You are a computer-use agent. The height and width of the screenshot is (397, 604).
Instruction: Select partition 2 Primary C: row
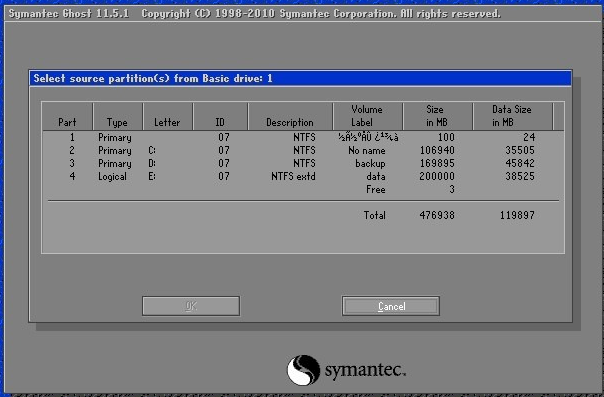(303, 150)
